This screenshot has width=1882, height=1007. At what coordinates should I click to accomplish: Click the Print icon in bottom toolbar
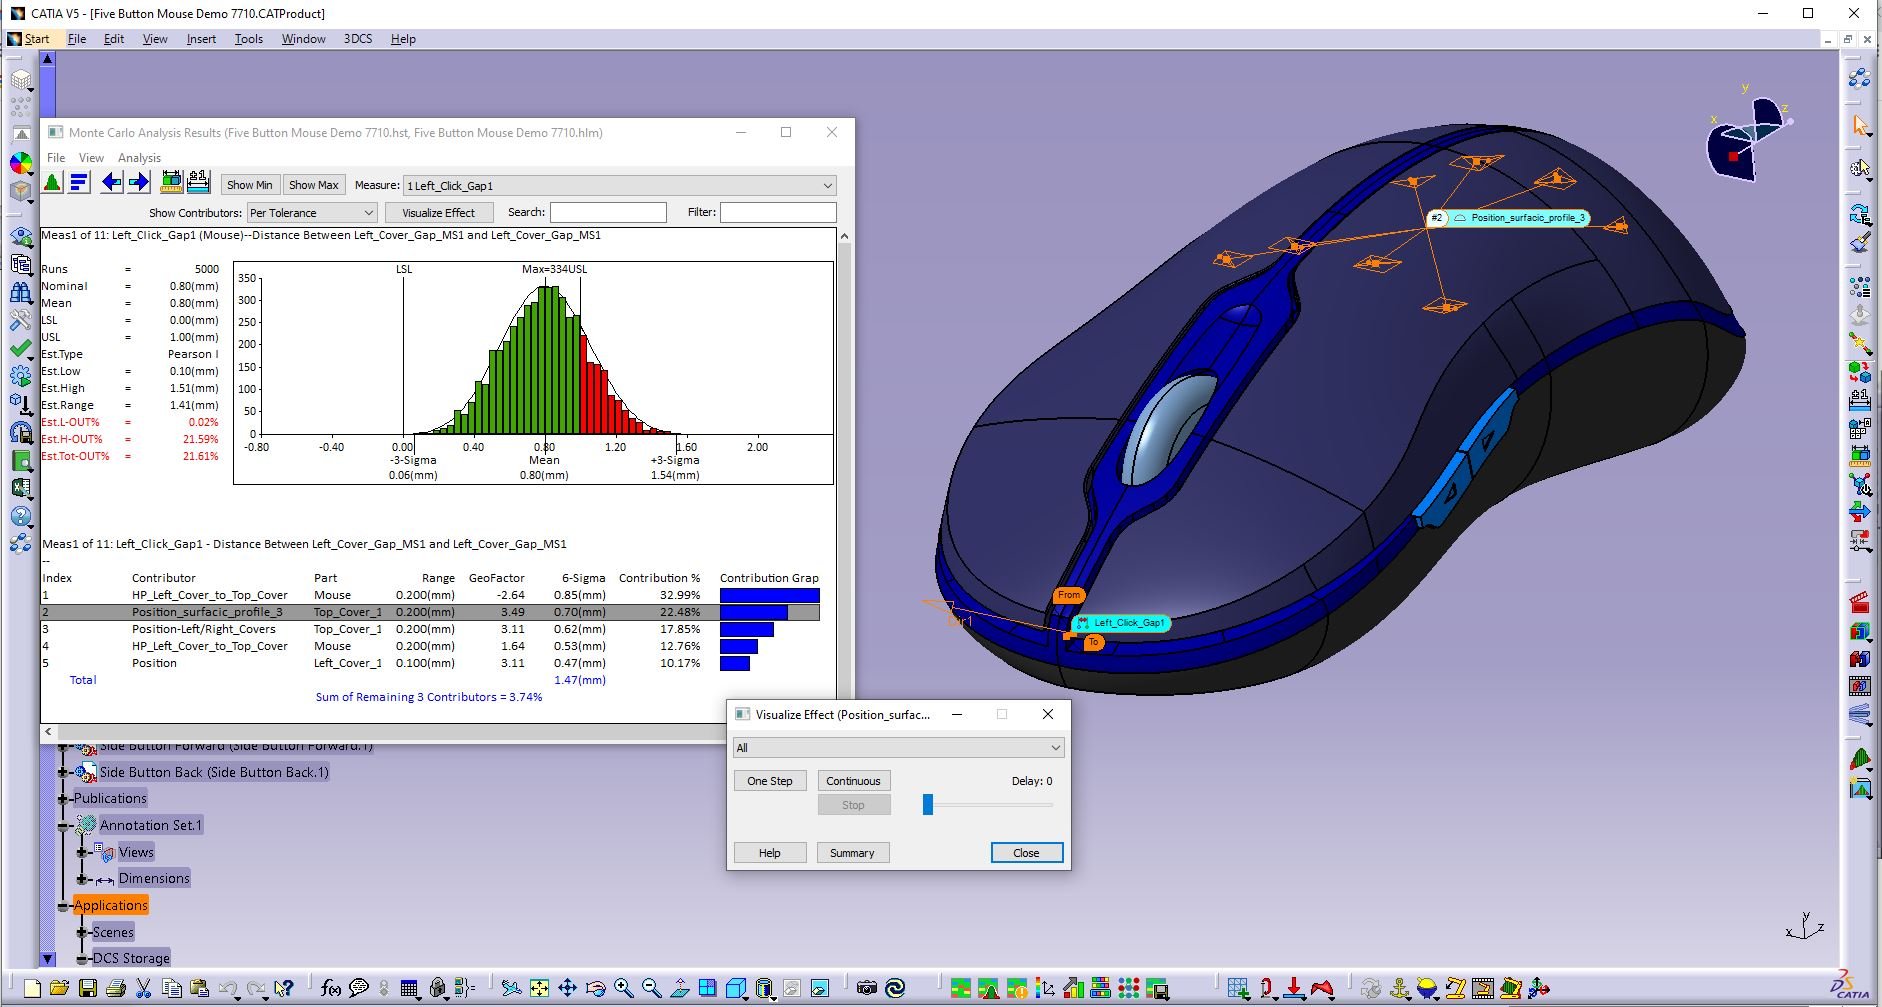coord(115,989)
